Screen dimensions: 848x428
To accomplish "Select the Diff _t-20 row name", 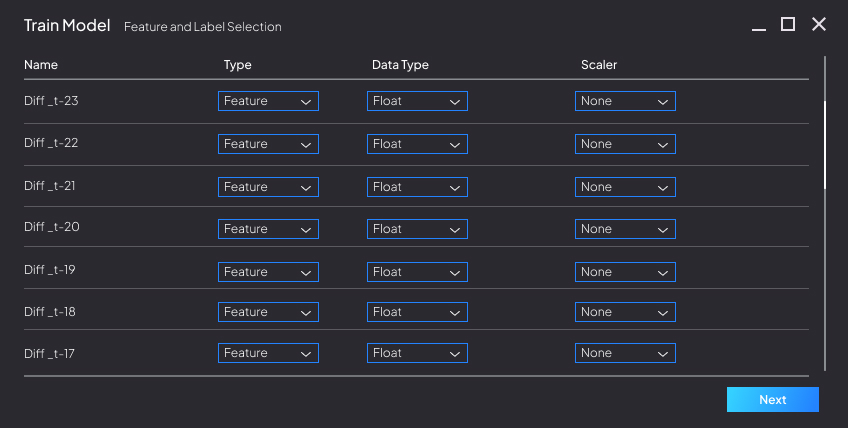I will pyautogui.click(x=51, y=227).
